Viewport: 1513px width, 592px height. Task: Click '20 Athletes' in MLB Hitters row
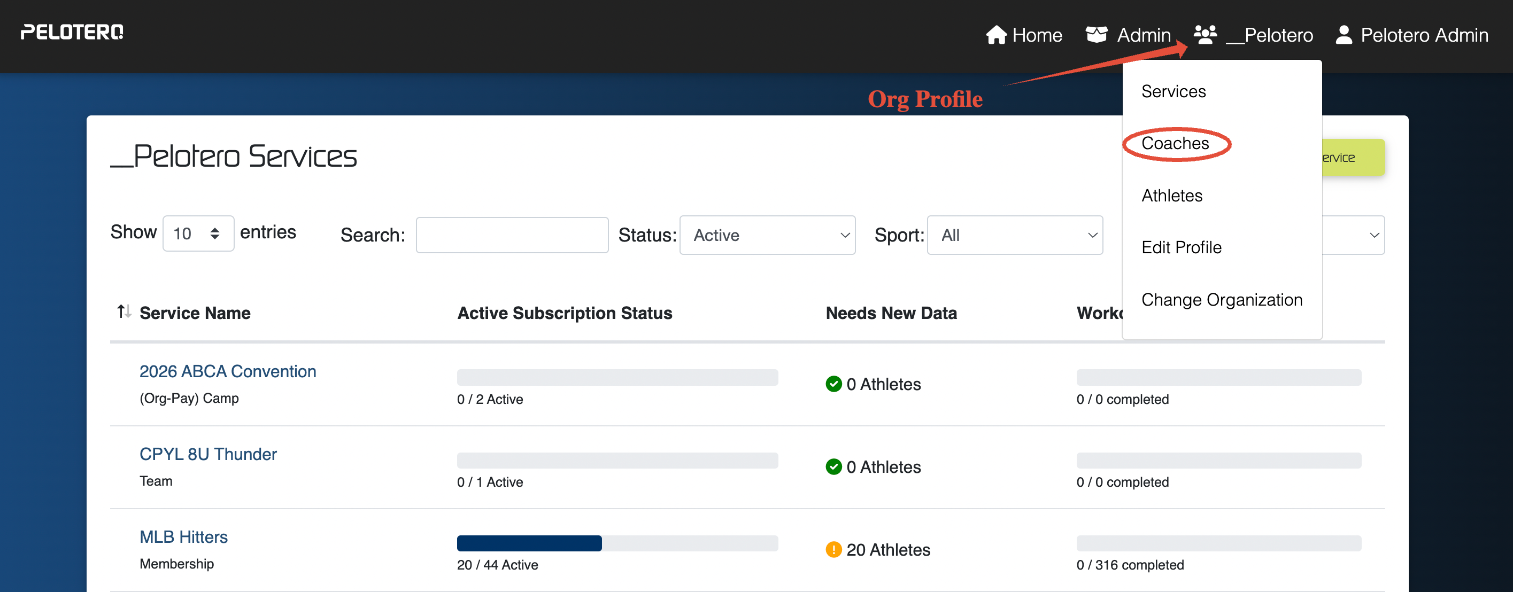click(888, 550)
